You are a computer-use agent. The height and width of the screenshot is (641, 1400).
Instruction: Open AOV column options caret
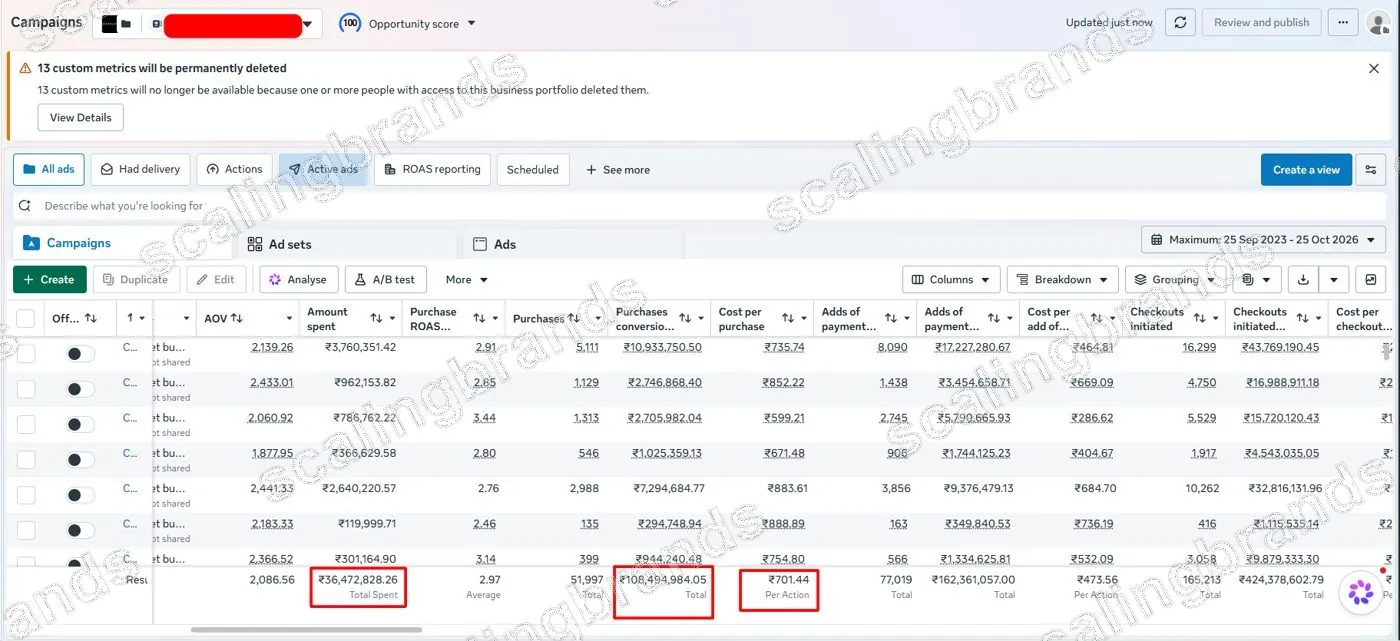[x=289, y=318]
